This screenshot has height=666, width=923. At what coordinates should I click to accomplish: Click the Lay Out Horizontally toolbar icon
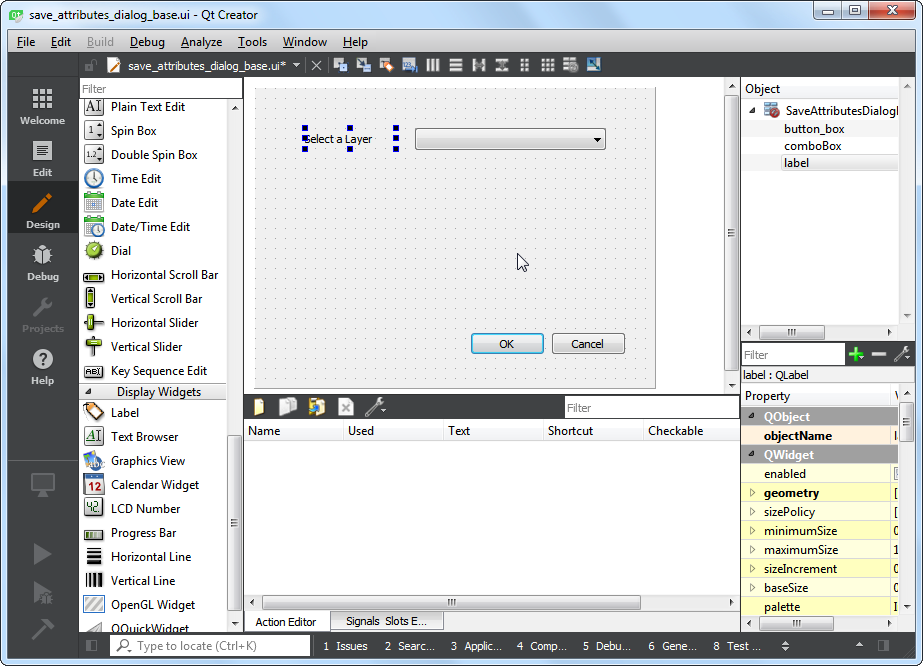pyautogui.click(x=433, y=65)
